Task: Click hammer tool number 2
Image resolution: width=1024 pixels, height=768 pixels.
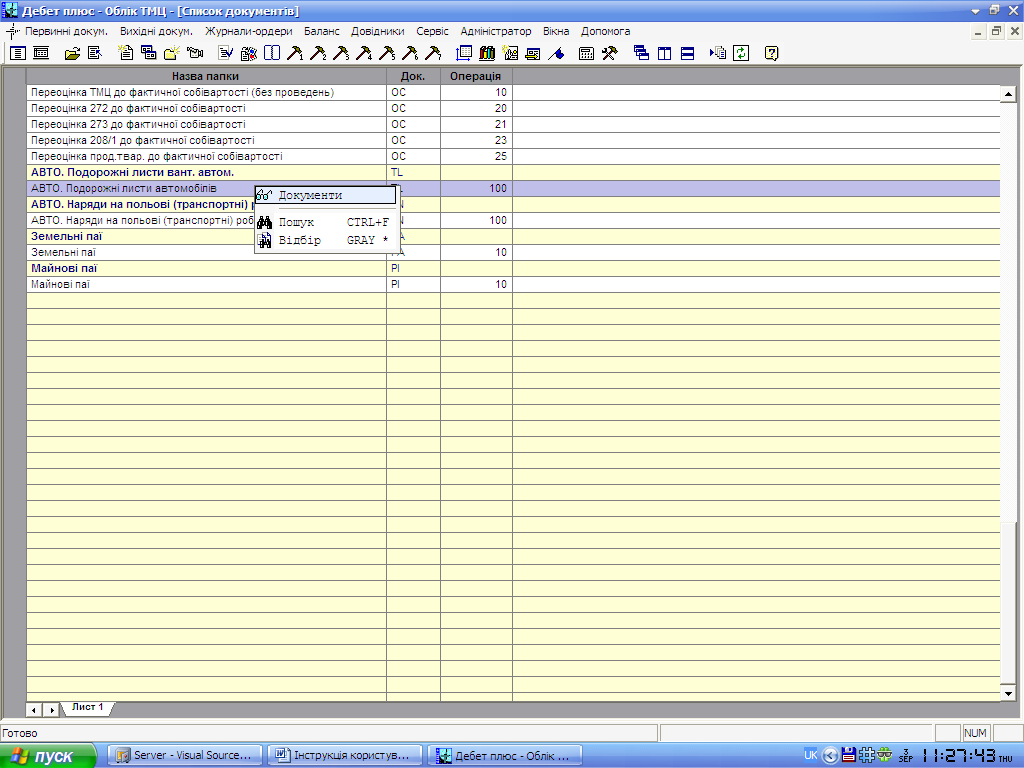Action: coord(318,54)
